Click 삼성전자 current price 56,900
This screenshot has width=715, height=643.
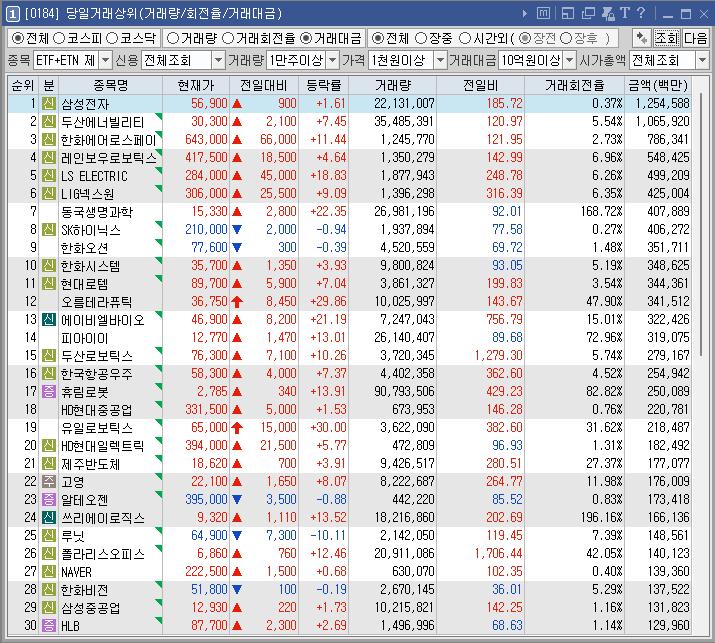tap(209, 104)
